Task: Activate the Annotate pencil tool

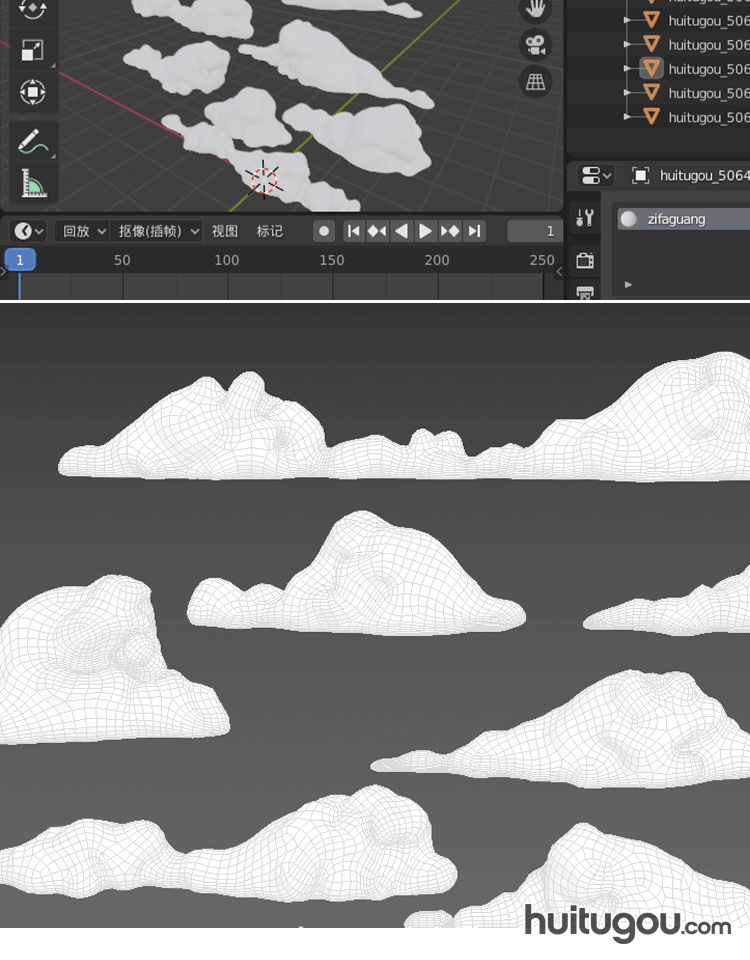Action: pyautogui.click(x=32, y=141)
